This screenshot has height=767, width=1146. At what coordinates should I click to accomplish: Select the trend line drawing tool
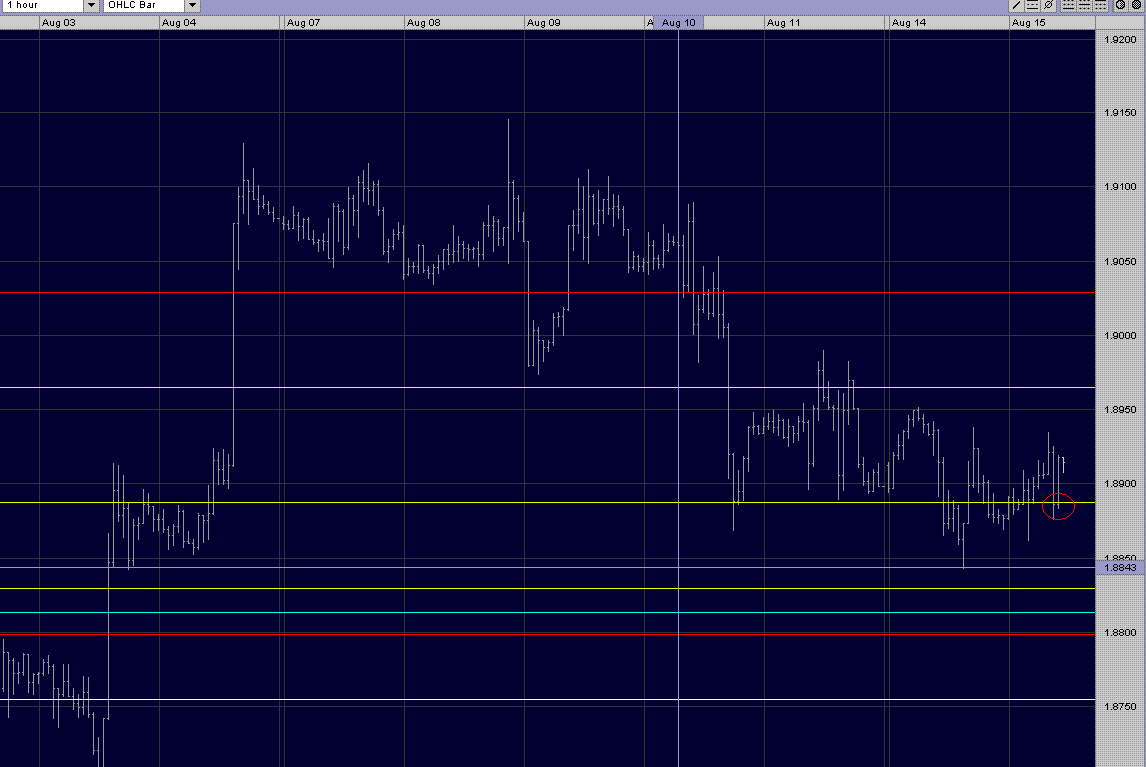[1017, 5]
